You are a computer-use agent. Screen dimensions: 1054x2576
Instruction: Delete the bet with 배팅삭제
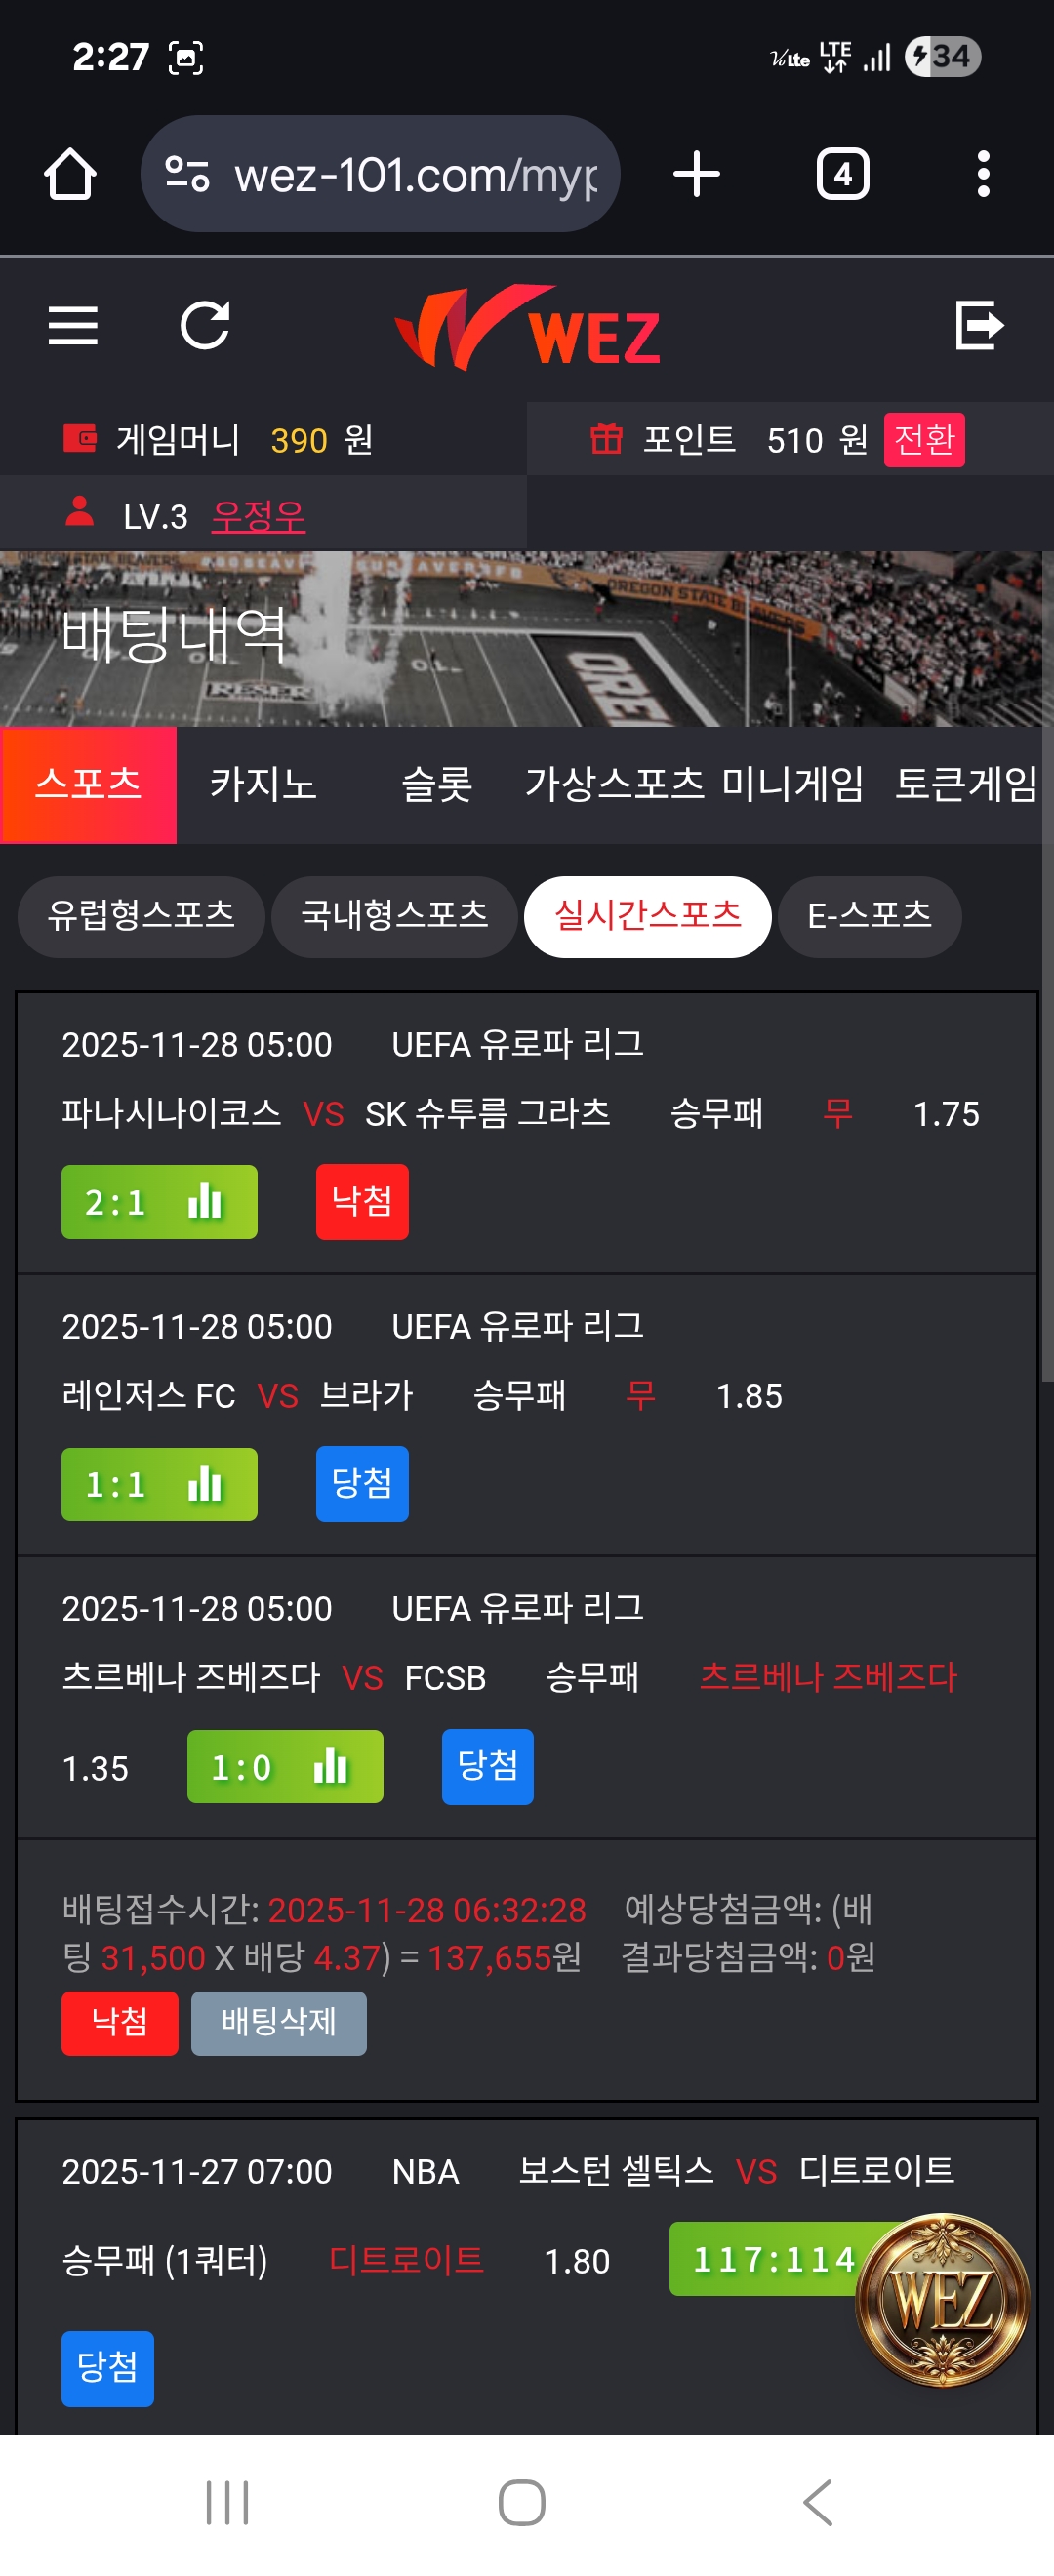click(278, 2023)
